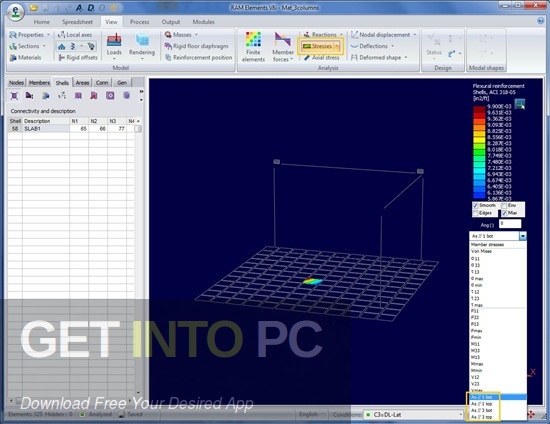550x424 pixels.
Task: Show Materials in model
Action: (25, 57)
